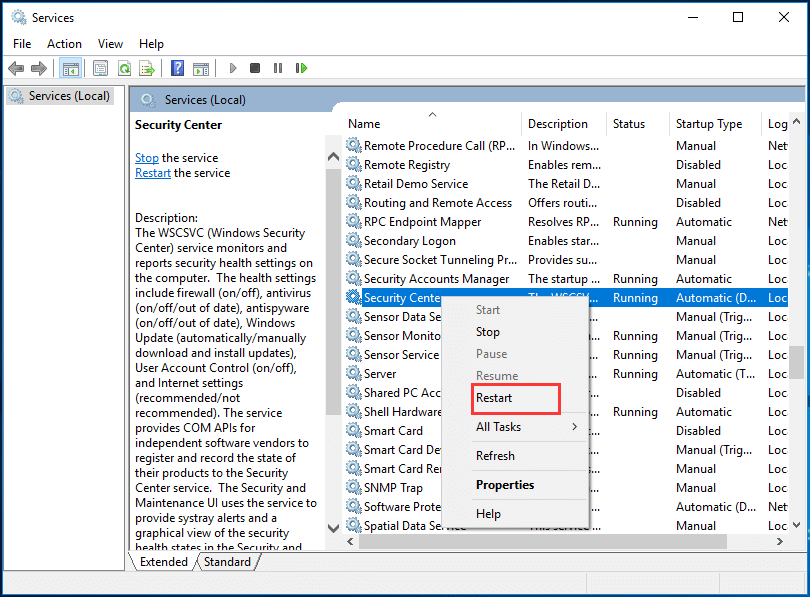Select Services (Local) in the console tree
The height and width of the screenshot is (597, 810).
[x=60, y=96]
